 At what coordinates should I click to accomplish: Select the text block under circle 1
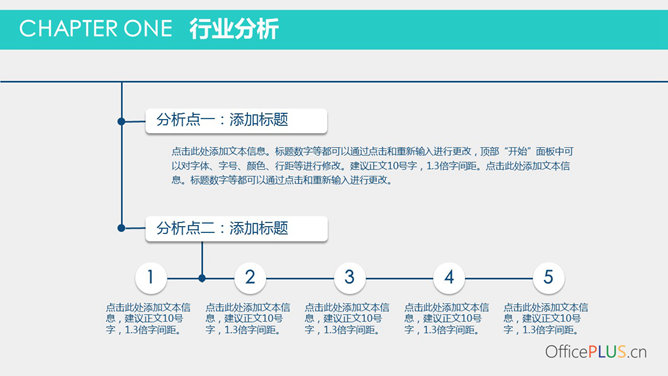pyautogui.click(x=148, y=319)
